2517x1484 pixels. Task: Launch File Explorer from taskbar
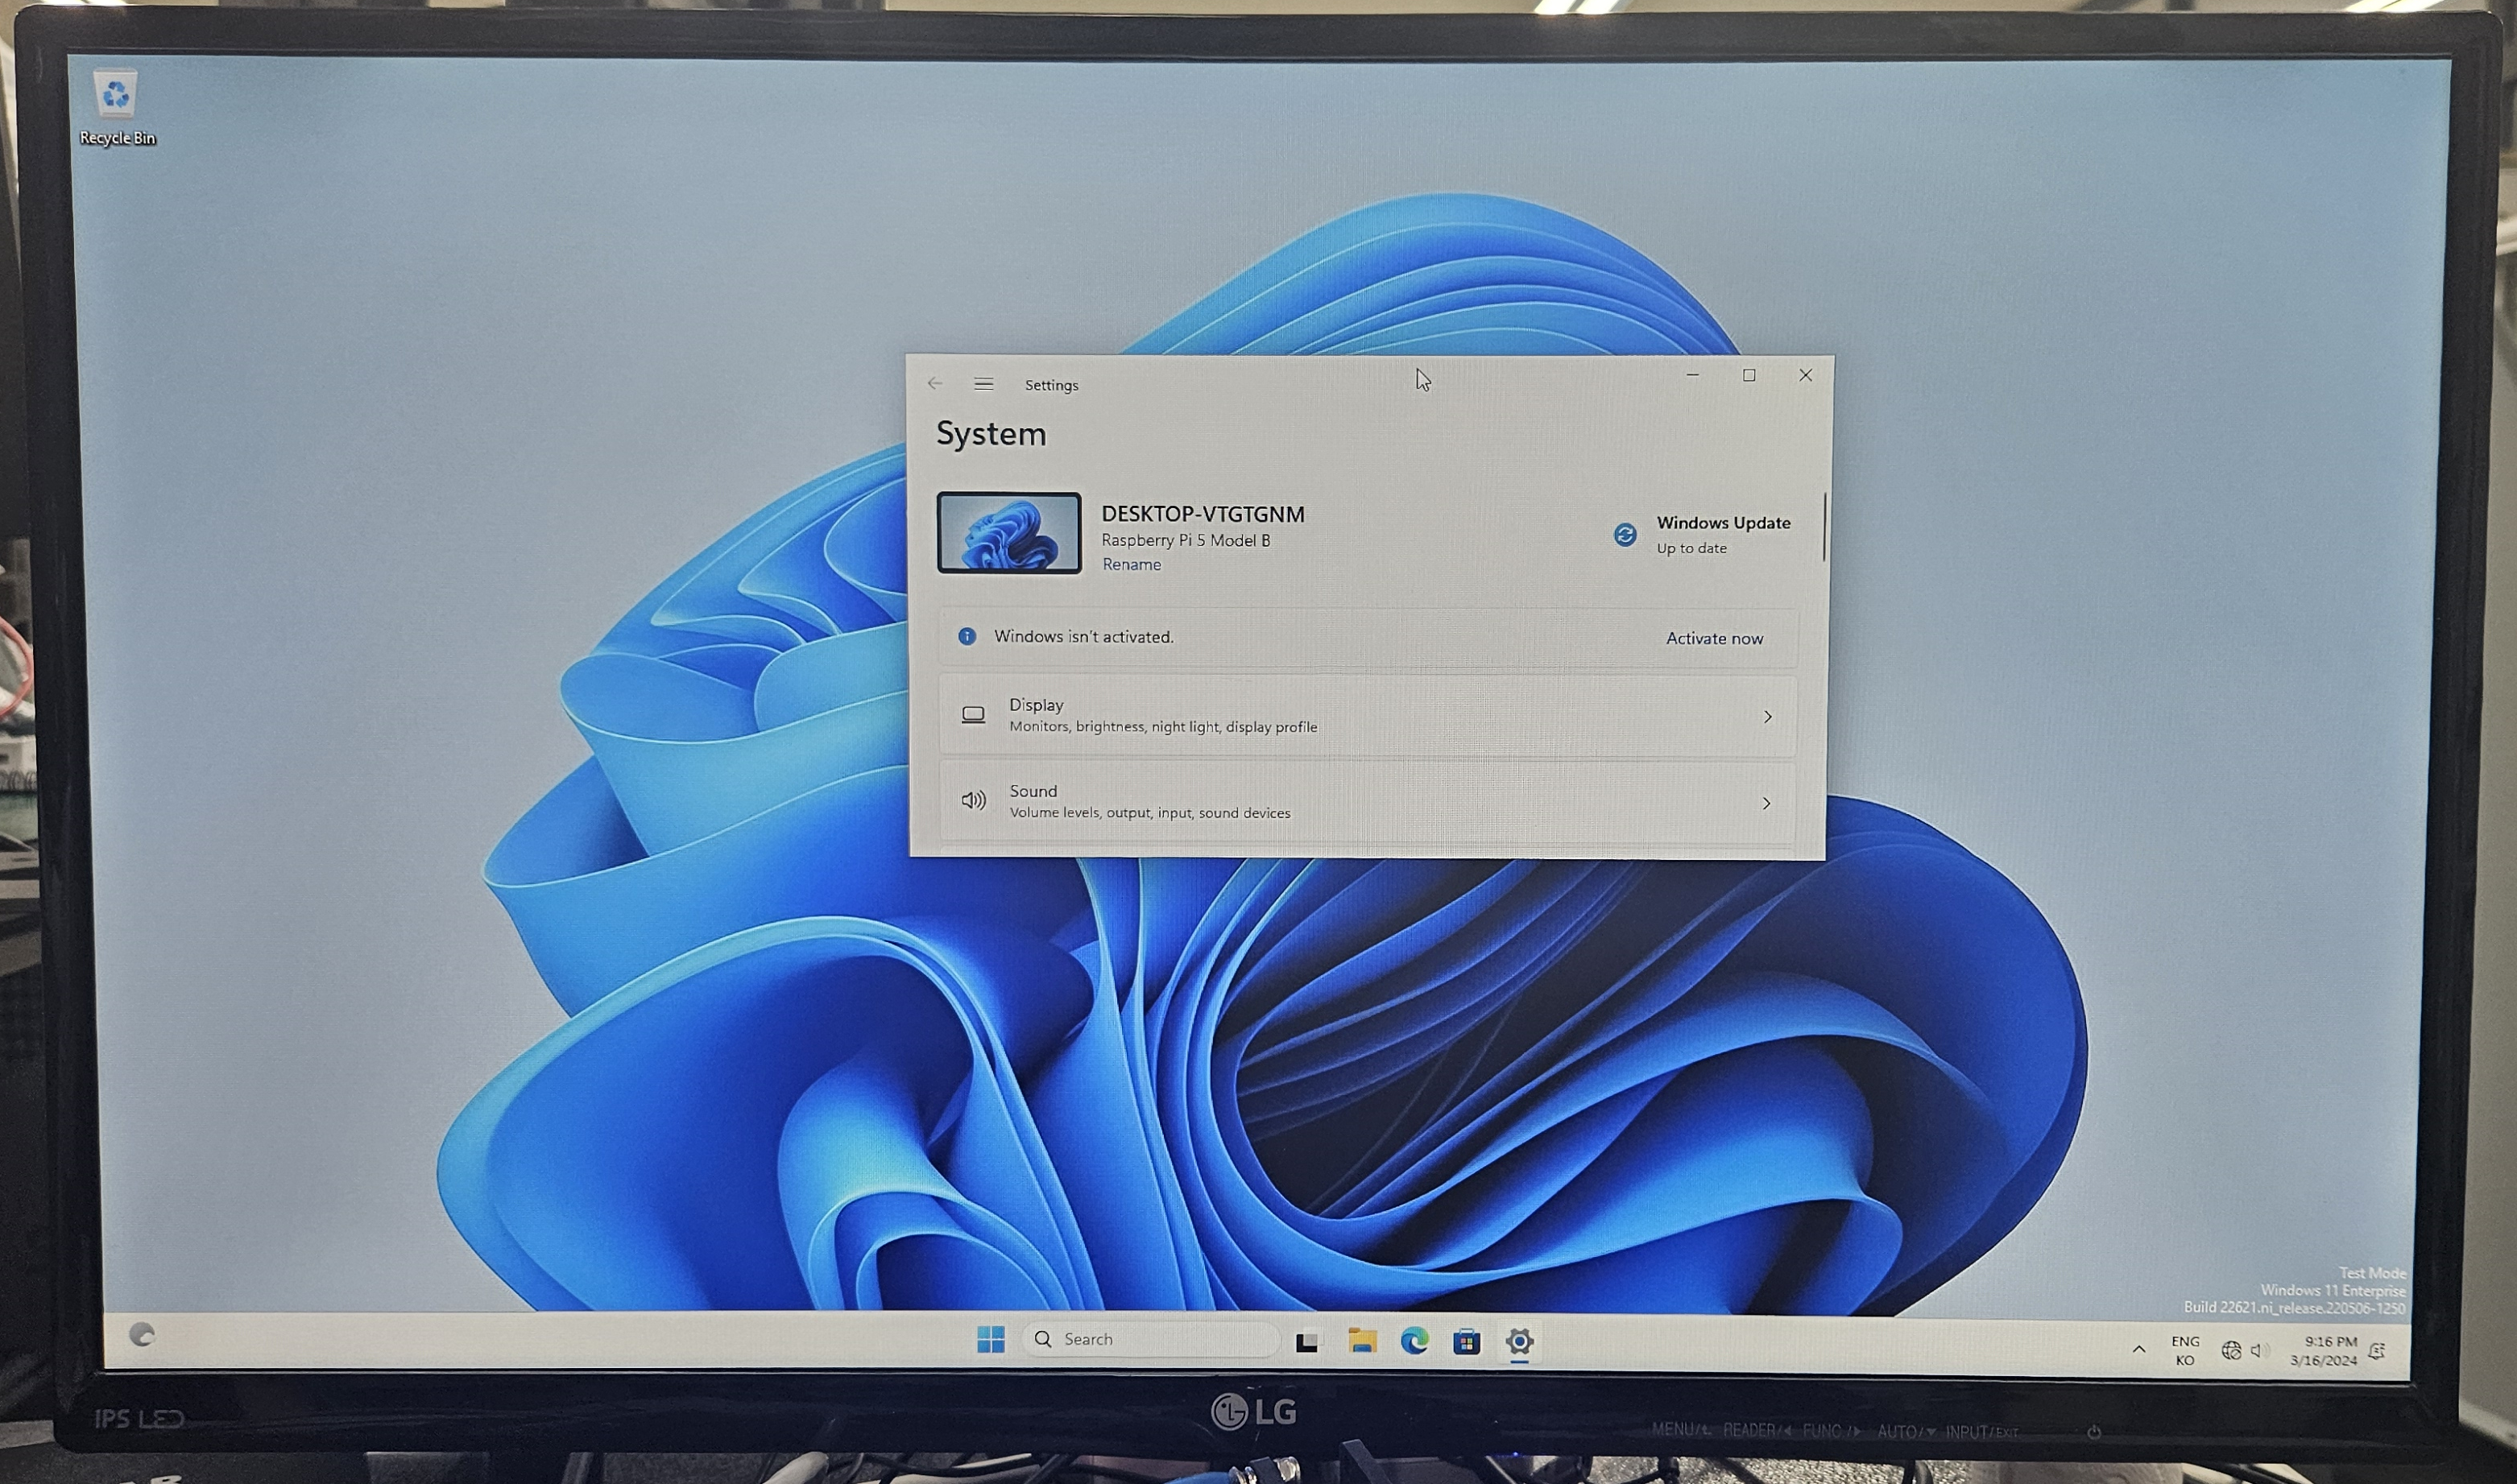[x=1362, y=1341]
